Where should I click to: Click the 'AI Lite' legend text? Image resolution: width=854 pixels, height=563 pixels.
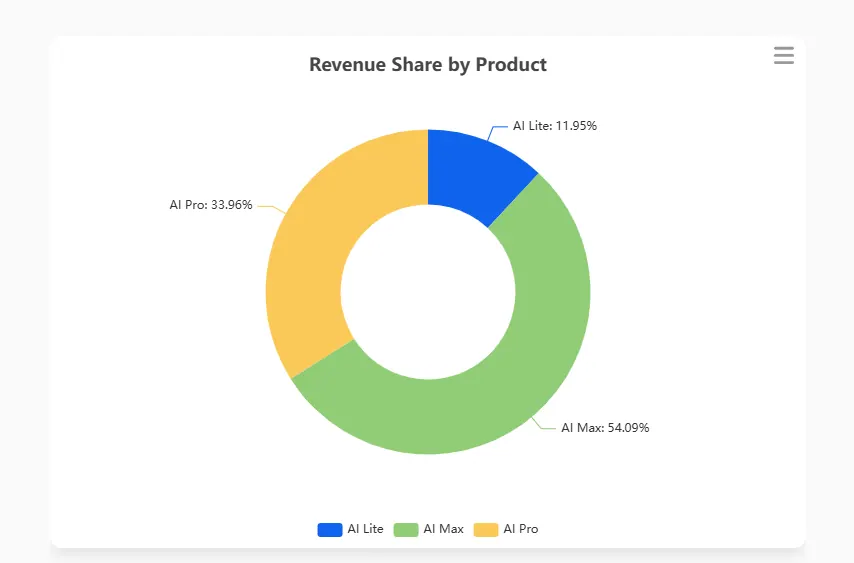point(365,529)
